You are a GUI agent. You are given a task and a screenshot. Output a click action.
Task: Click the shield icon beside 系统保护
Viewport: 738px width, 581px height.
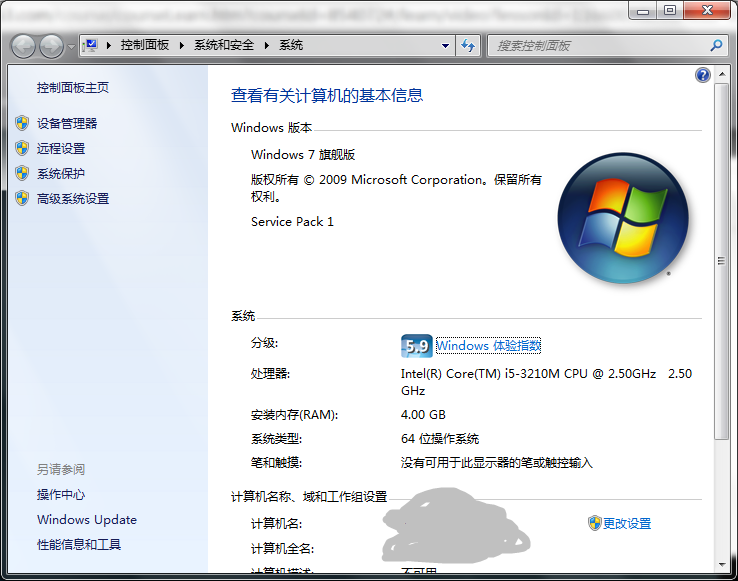(x=22, y=173)
